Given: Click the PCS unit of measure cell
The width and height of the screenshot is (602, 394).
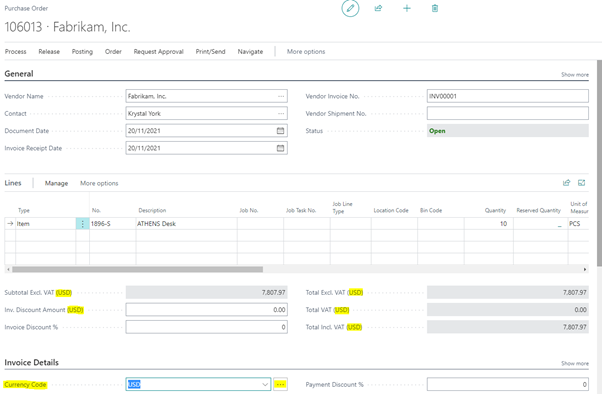Looking at the screenshot, I should pos(578,223).
